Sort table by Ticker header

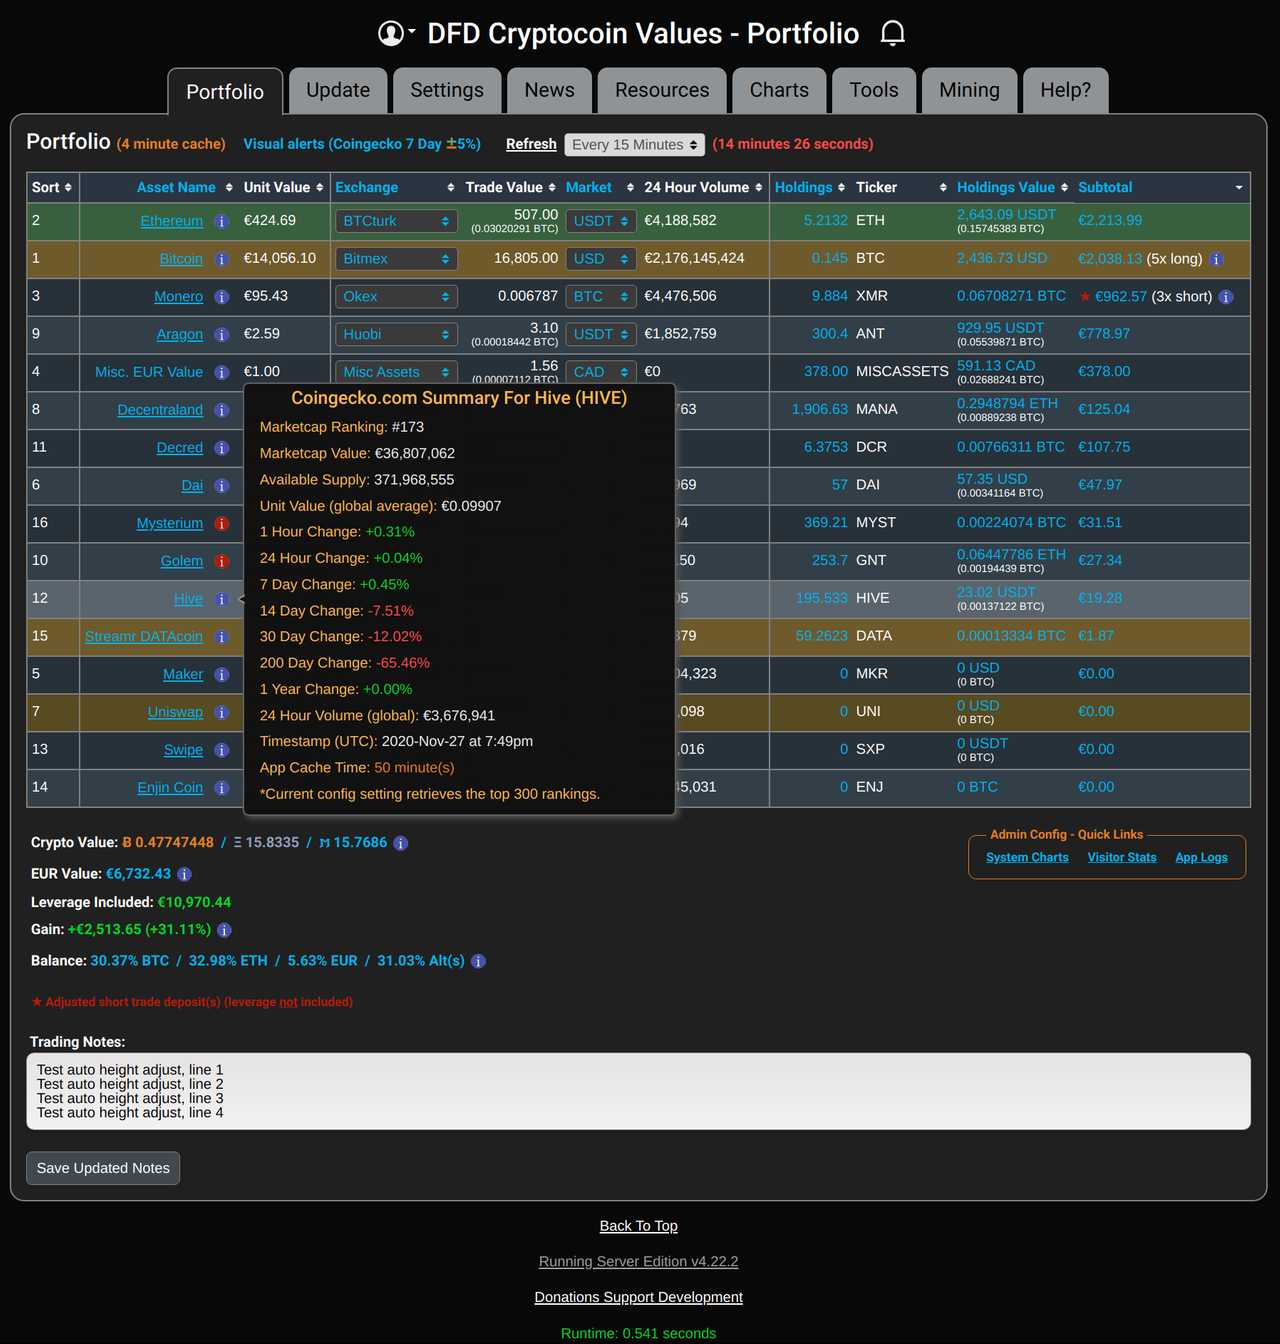[x=901, y=188]
